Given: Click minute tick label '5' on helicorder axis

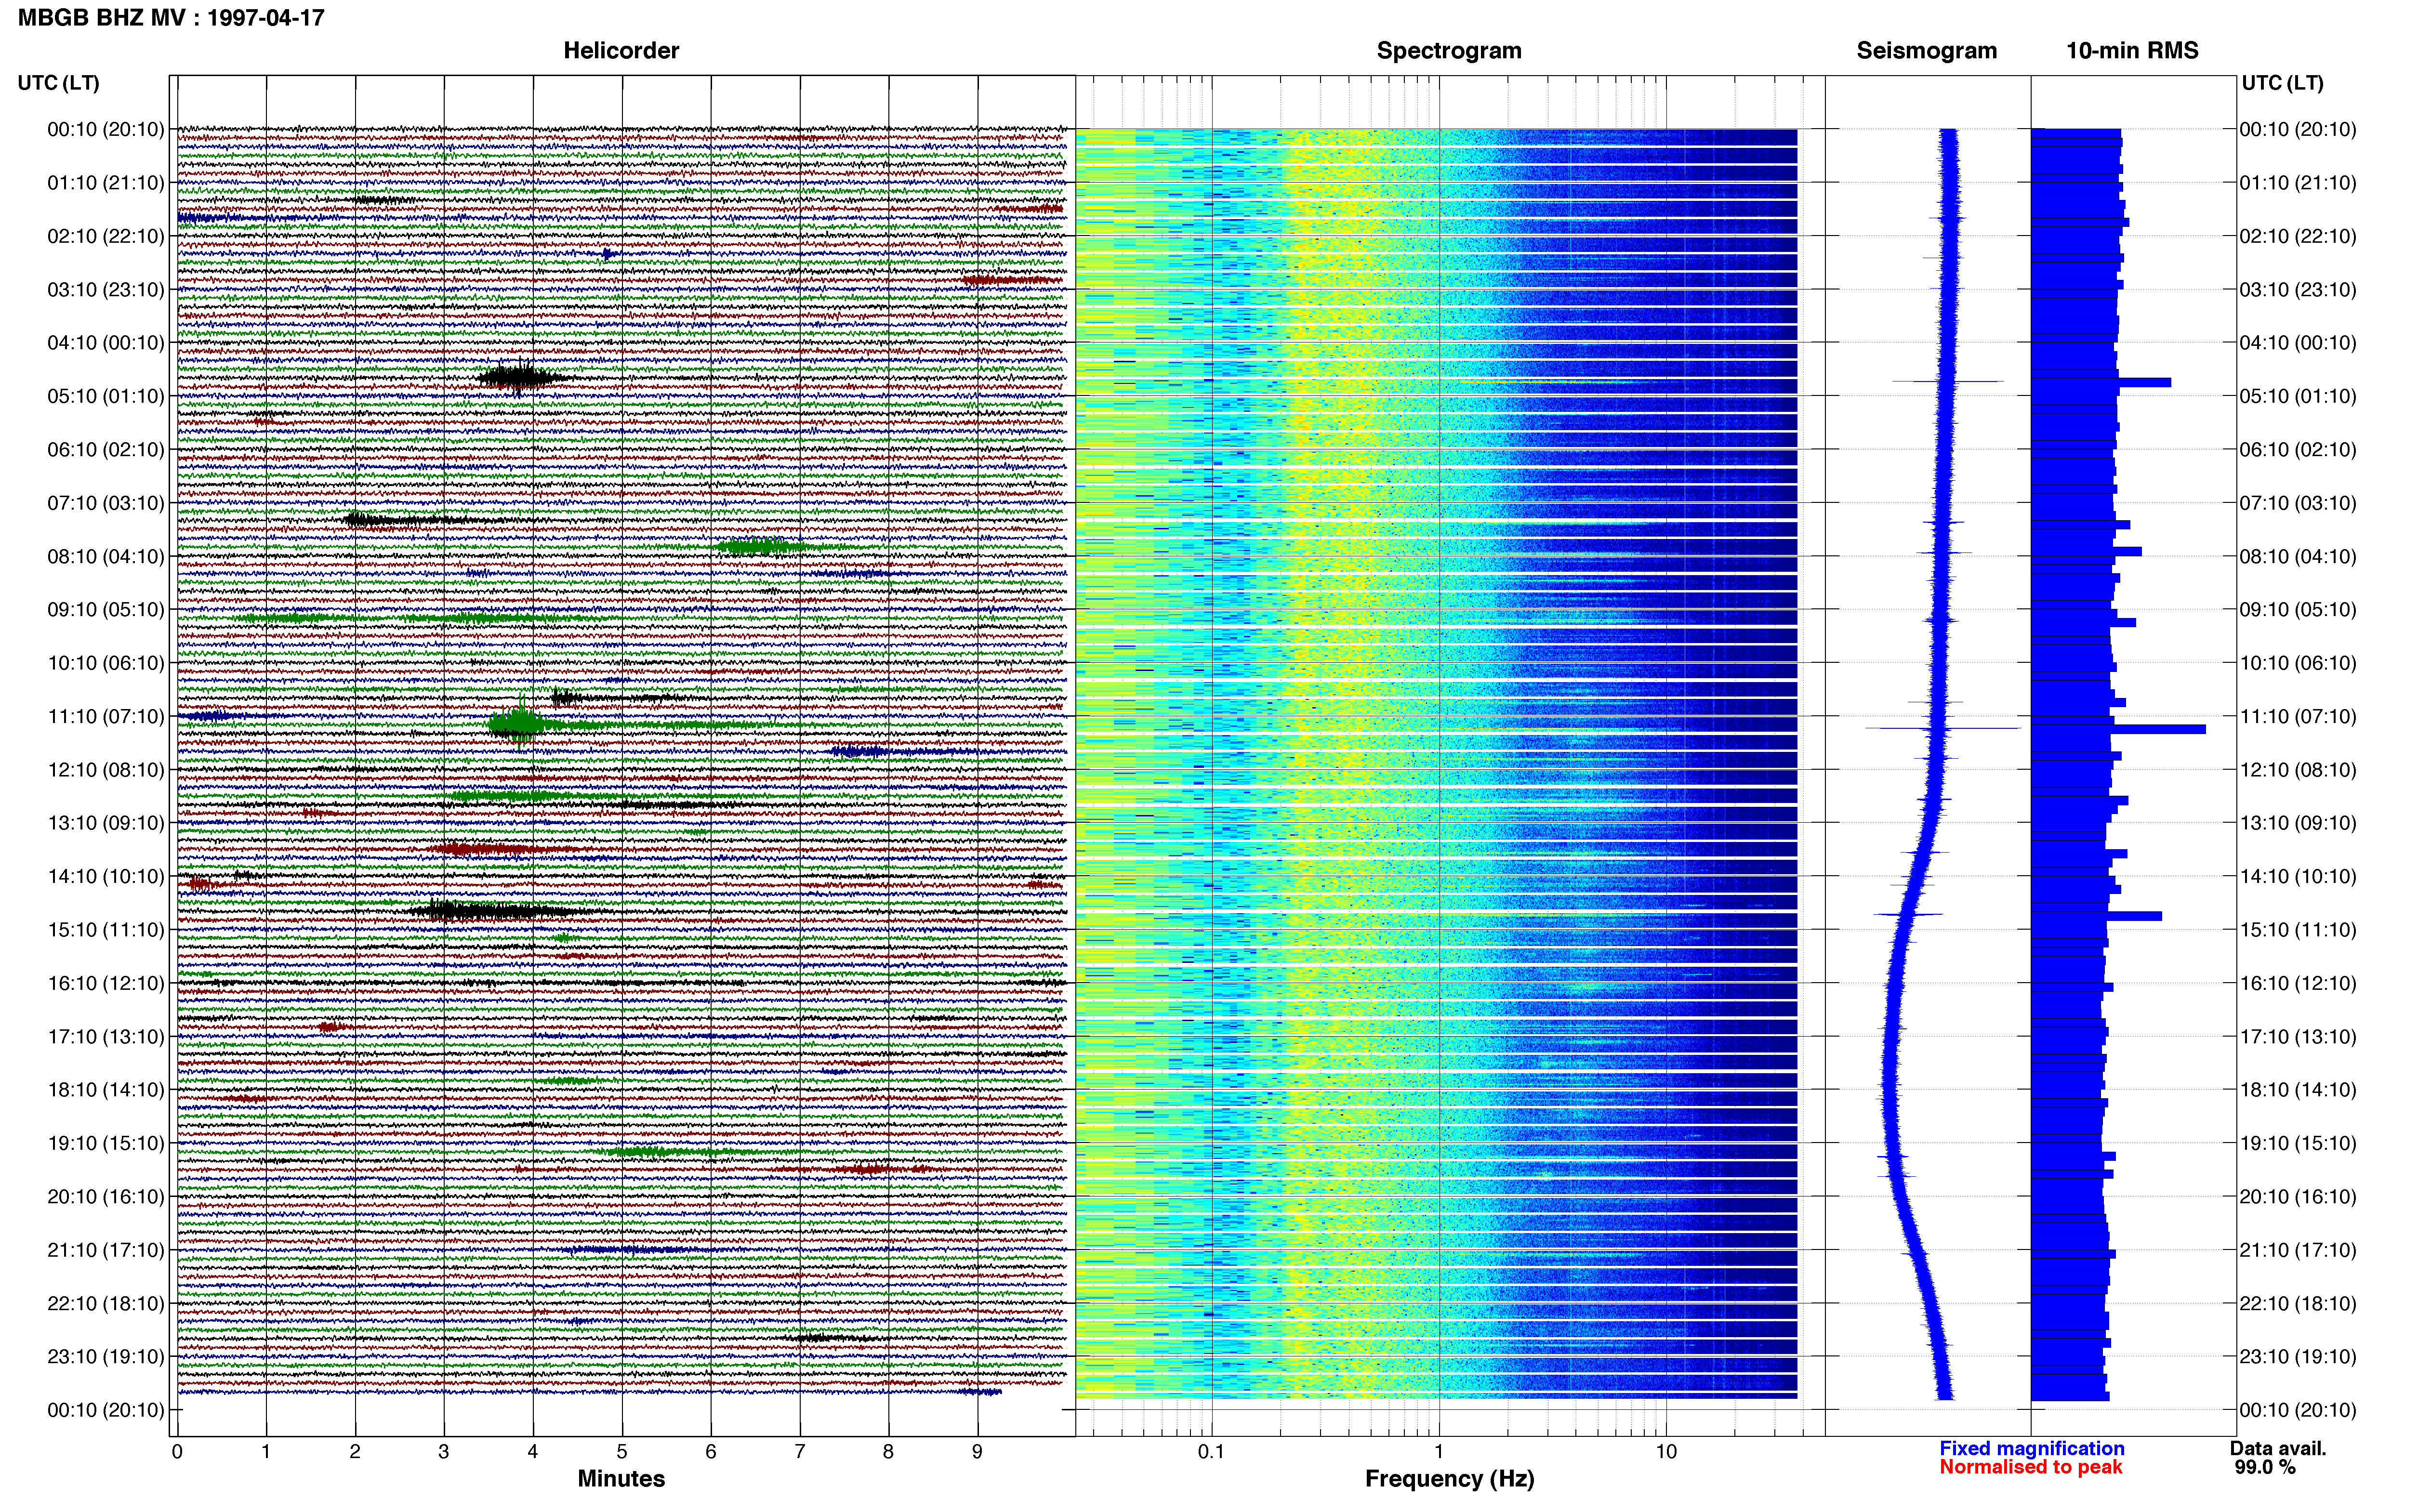Looking at the screenshot, I should [622, 1452].
